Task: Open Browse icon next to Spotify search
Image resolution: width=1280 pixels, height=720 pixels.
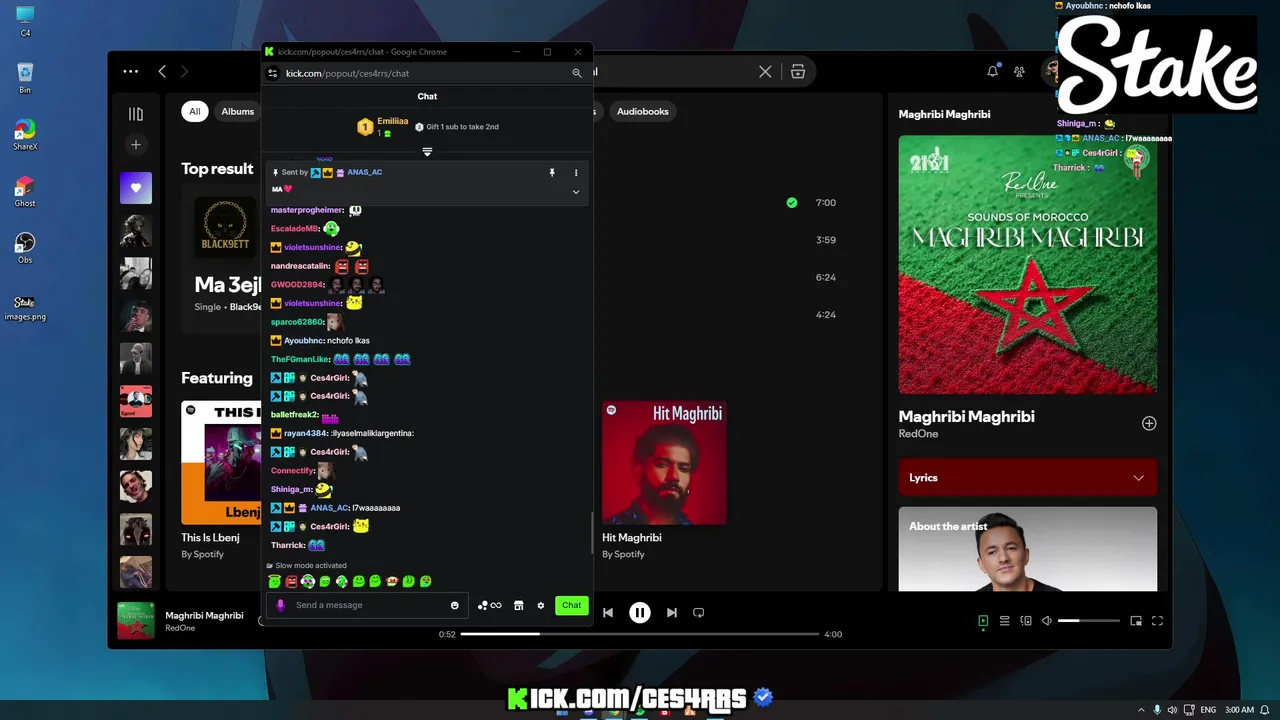Action: coord(798,72)
